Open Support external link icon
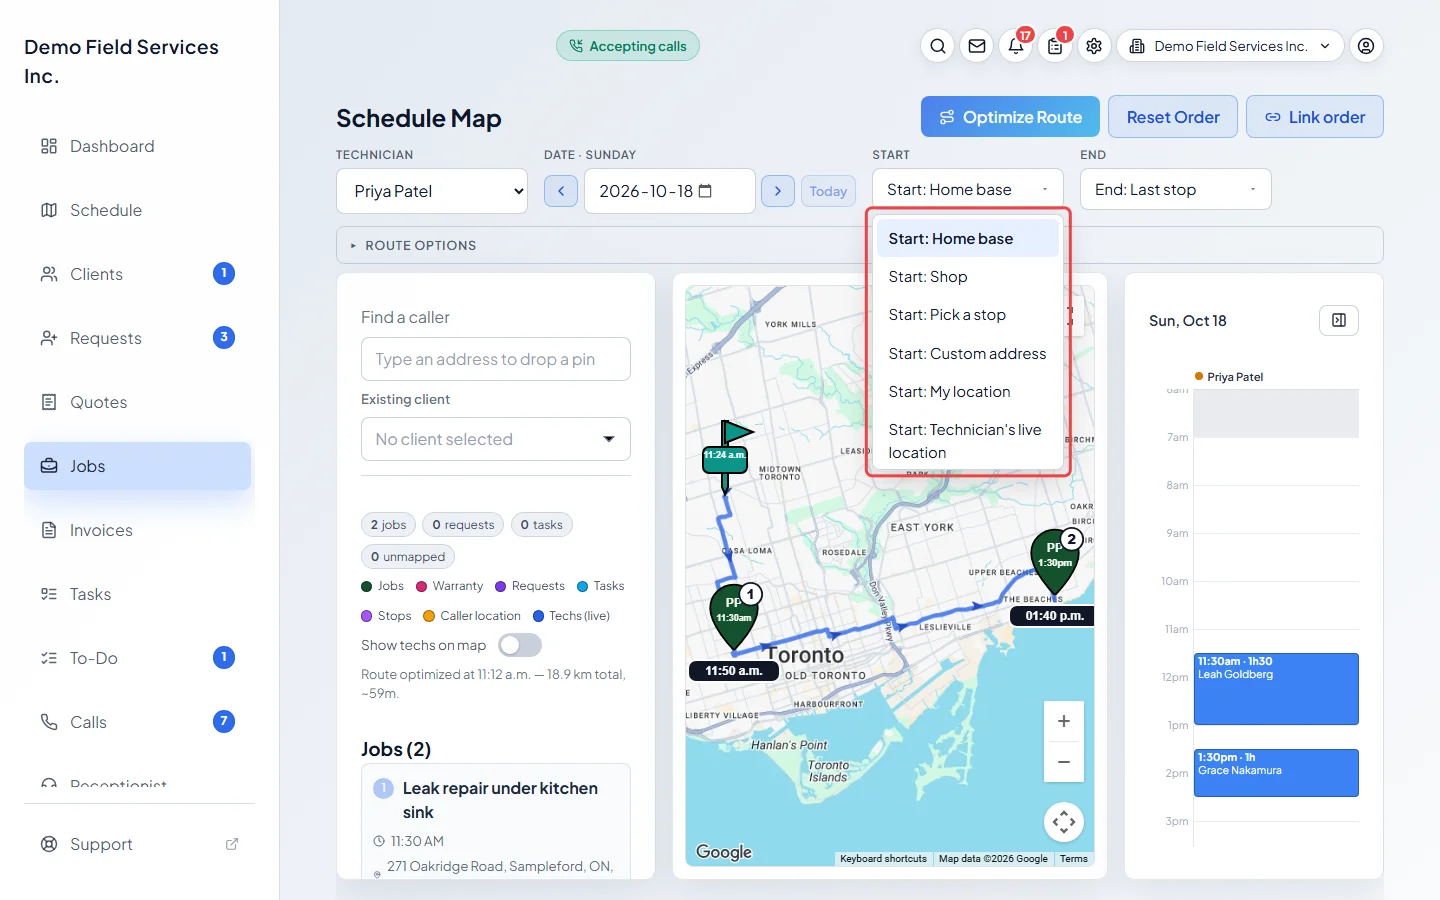This screenshot has width=1440, height=900. click(x=232, y=844)
